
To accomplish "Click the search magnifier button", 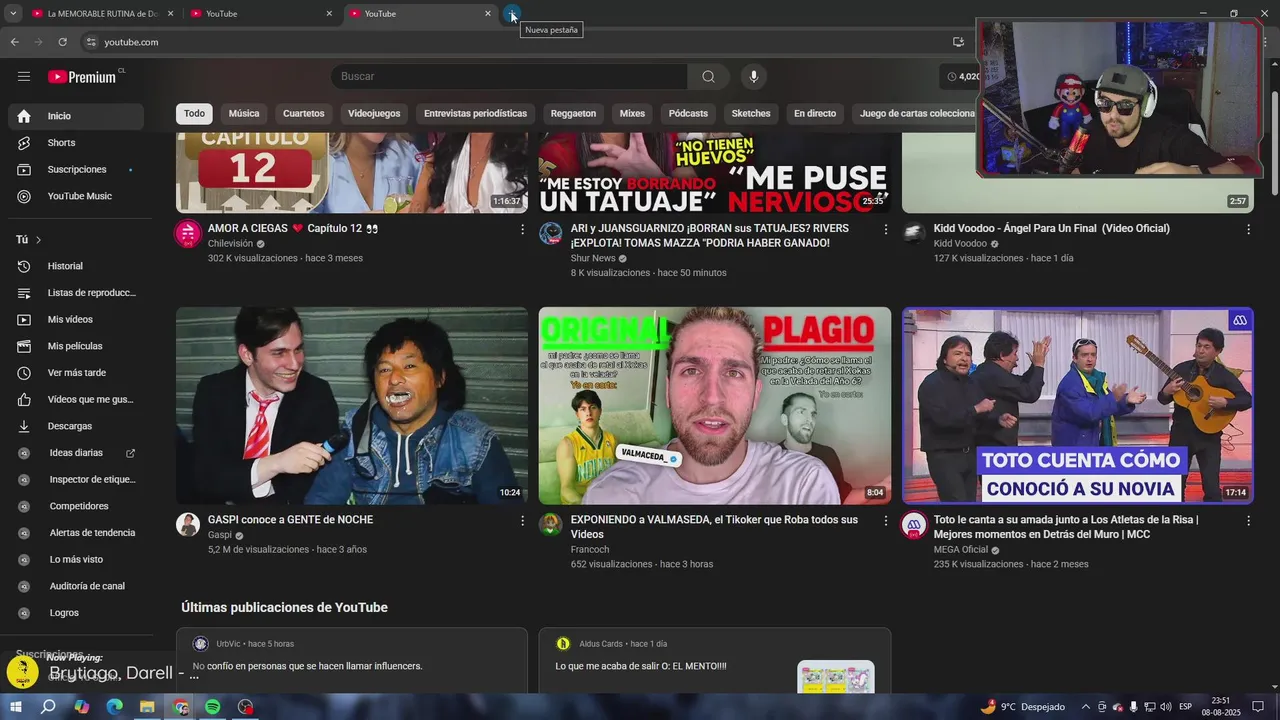I will (708, 77).
